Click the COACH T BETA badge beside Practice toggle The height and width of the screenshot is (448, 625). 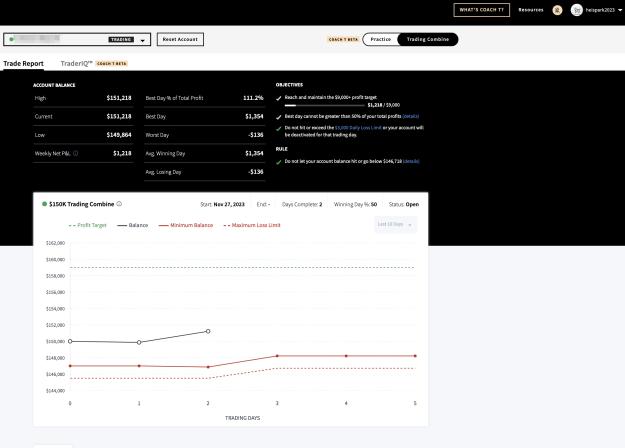343,39
